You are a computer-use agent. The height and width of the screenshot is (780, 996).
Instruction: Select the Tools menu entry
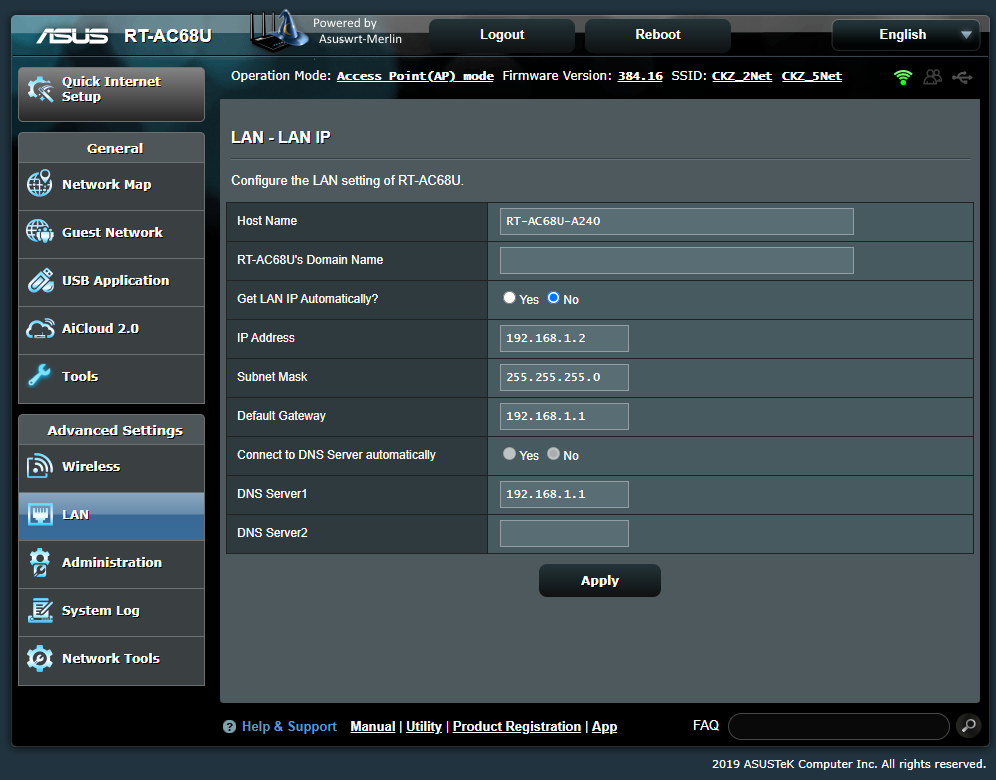point(111,377)
